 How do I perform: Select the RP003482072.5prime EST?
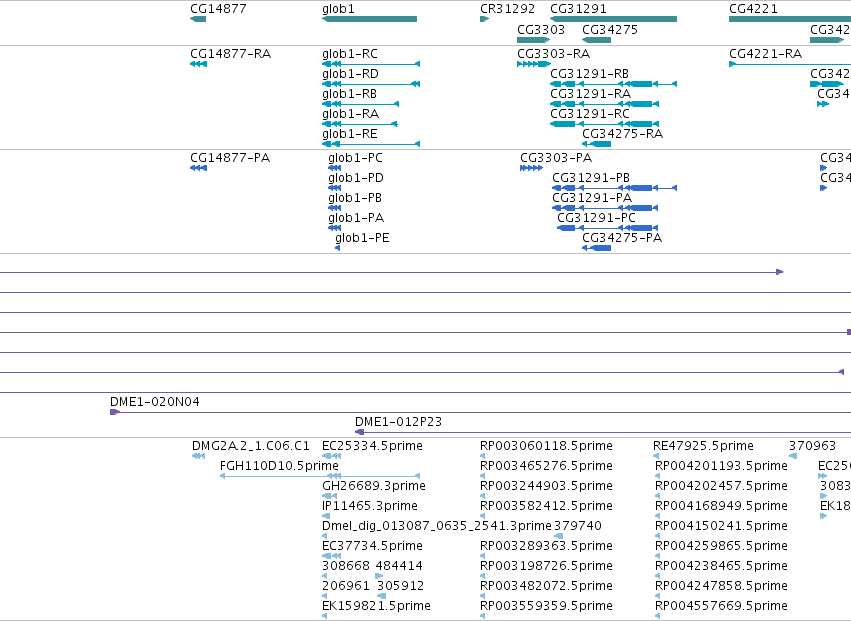click(547, 587)
